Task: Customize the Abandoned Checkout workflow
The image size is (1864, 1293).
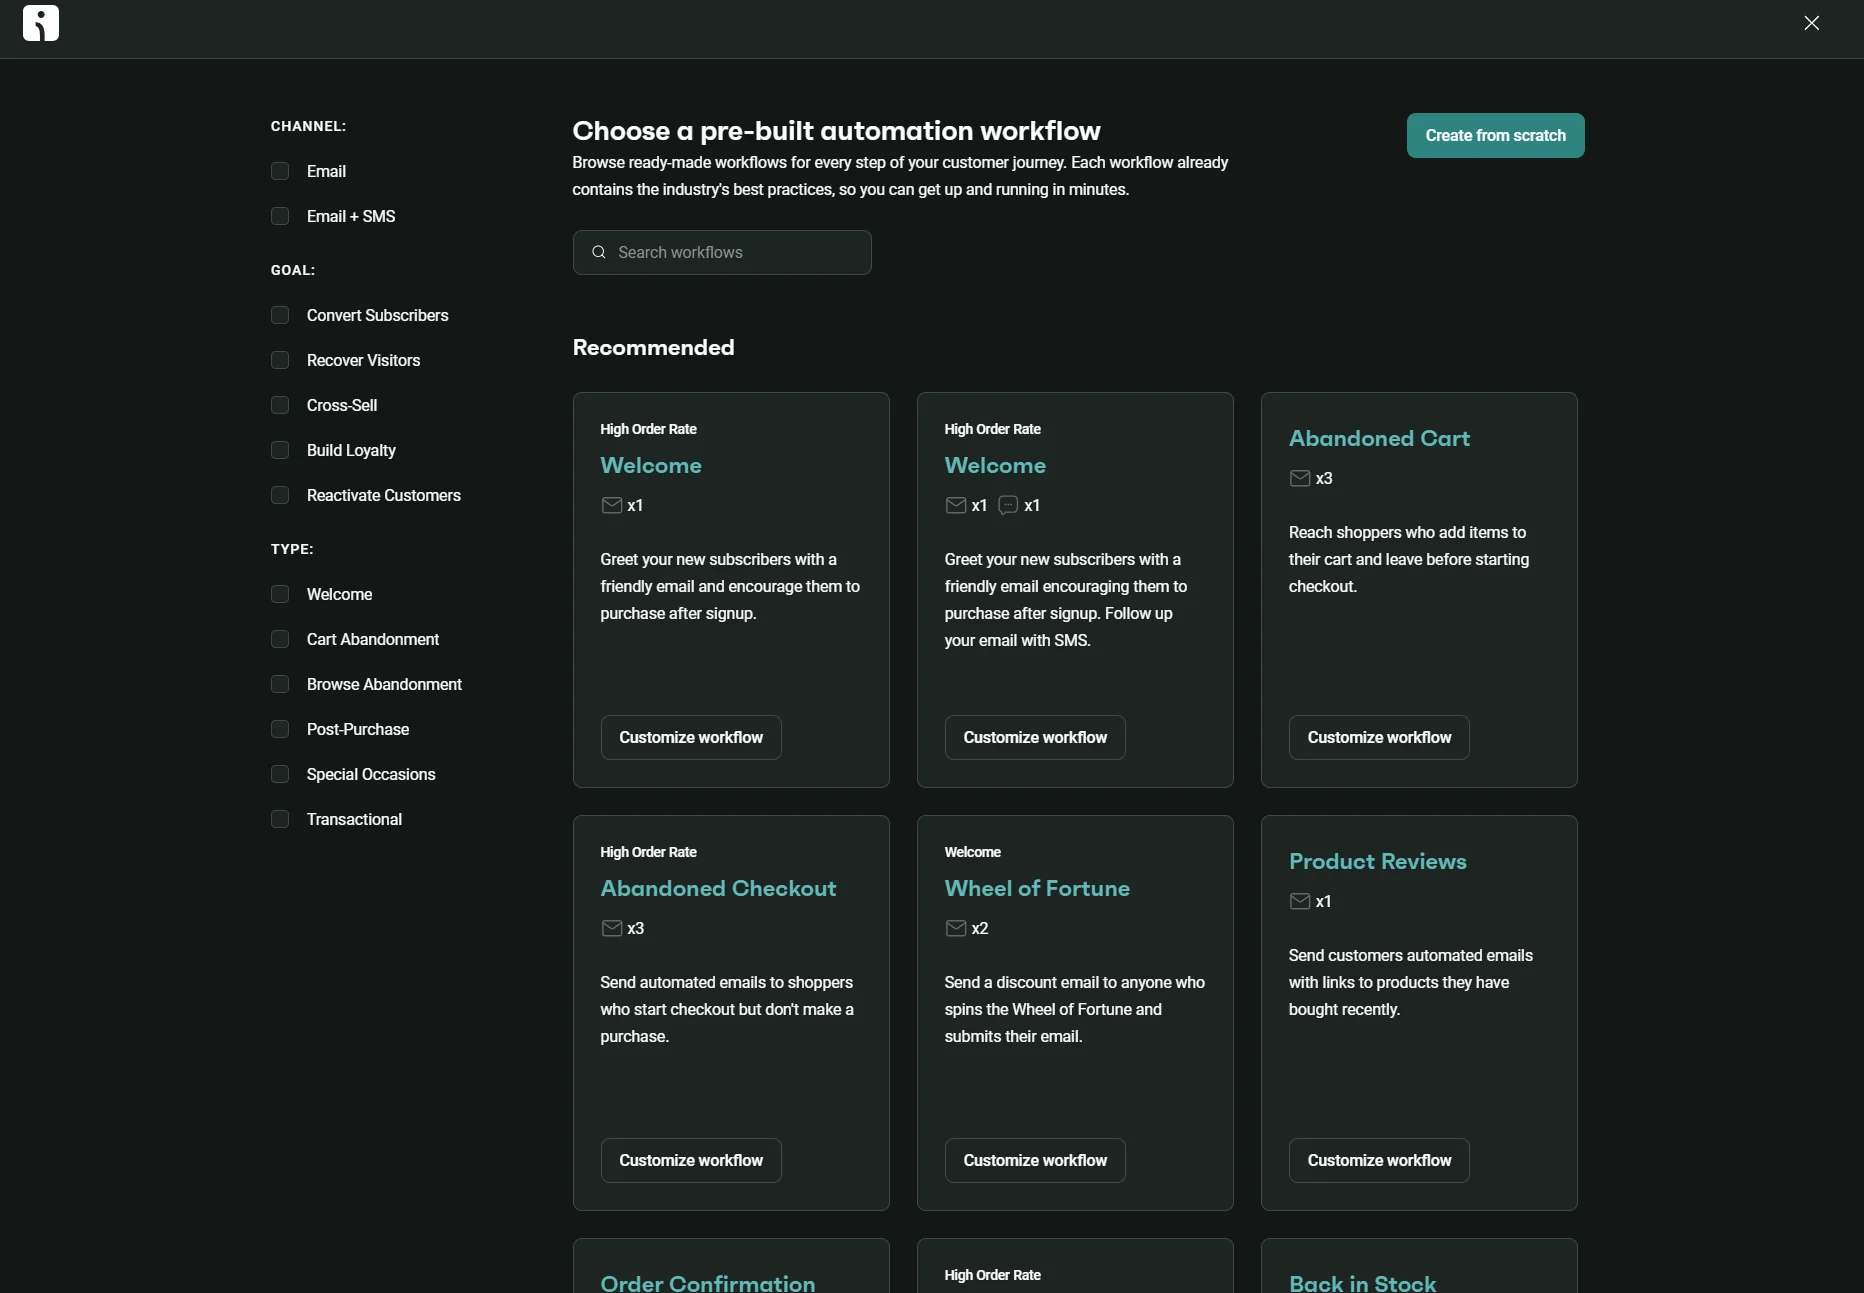Action: point(691,1160)
